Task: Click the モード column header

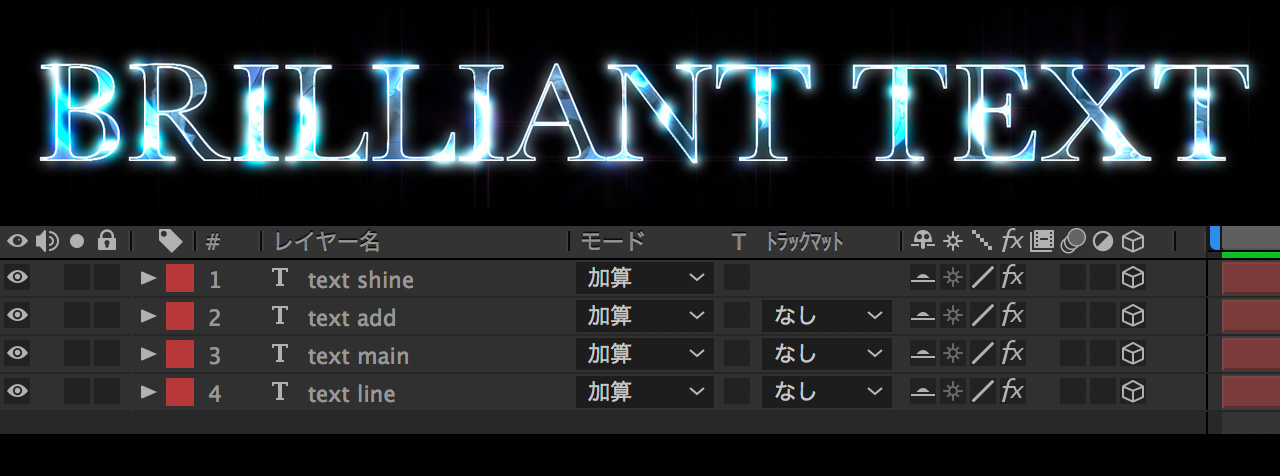Action: 613,241
